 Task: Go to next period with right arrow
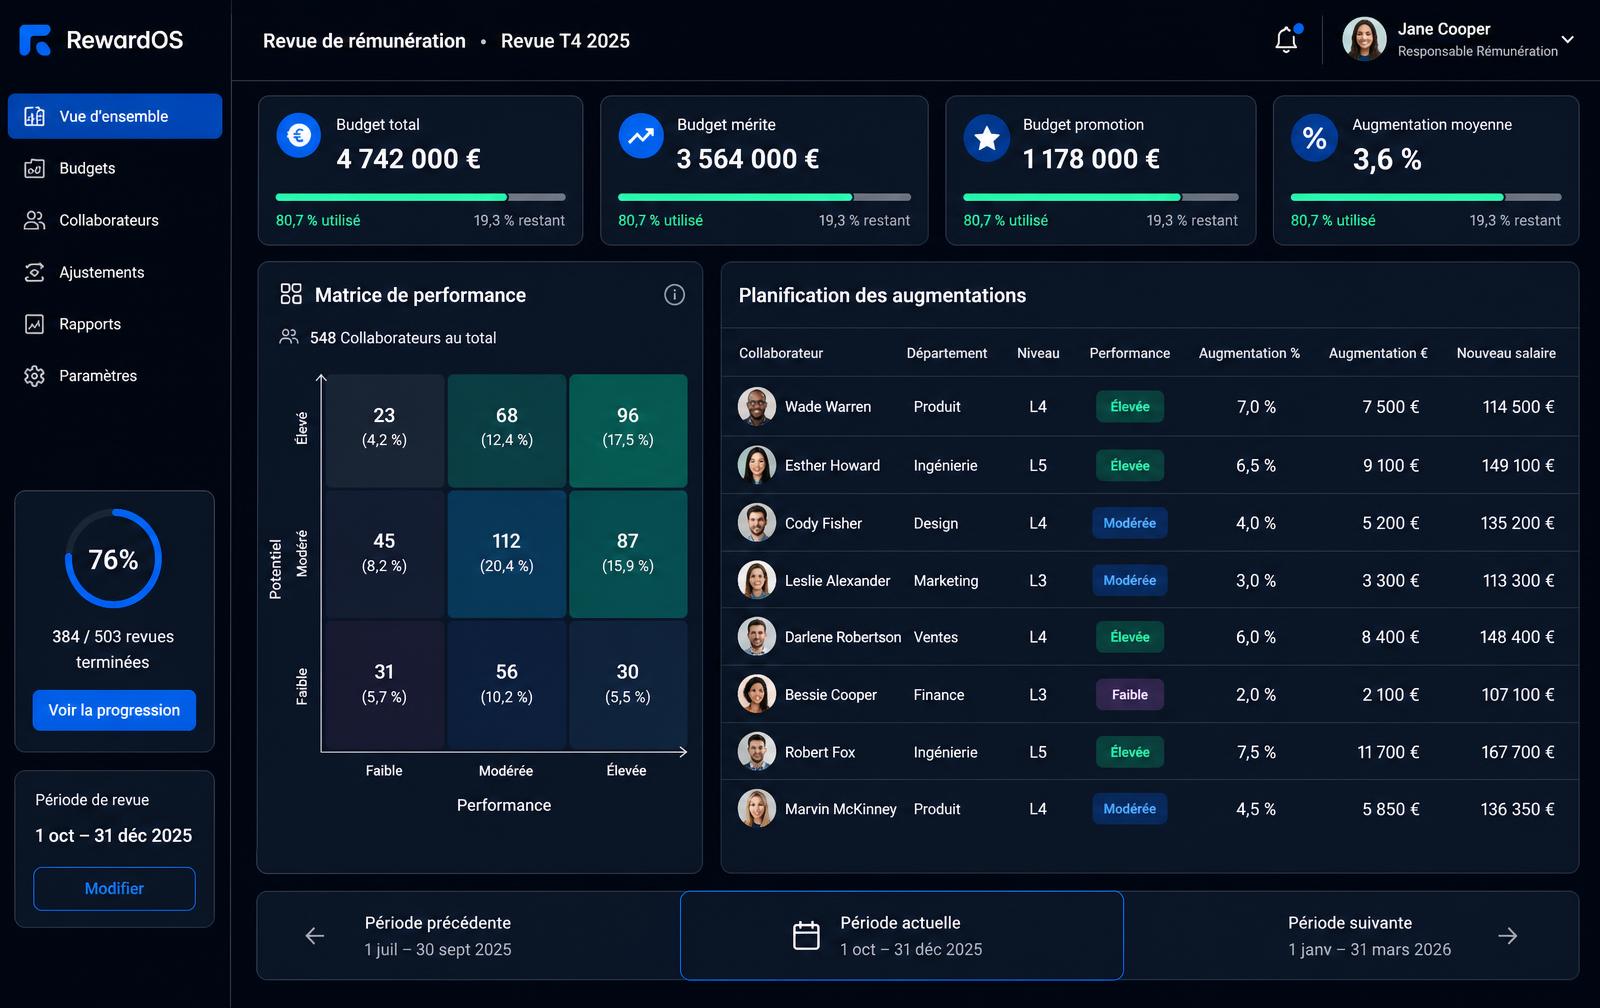1508,936
